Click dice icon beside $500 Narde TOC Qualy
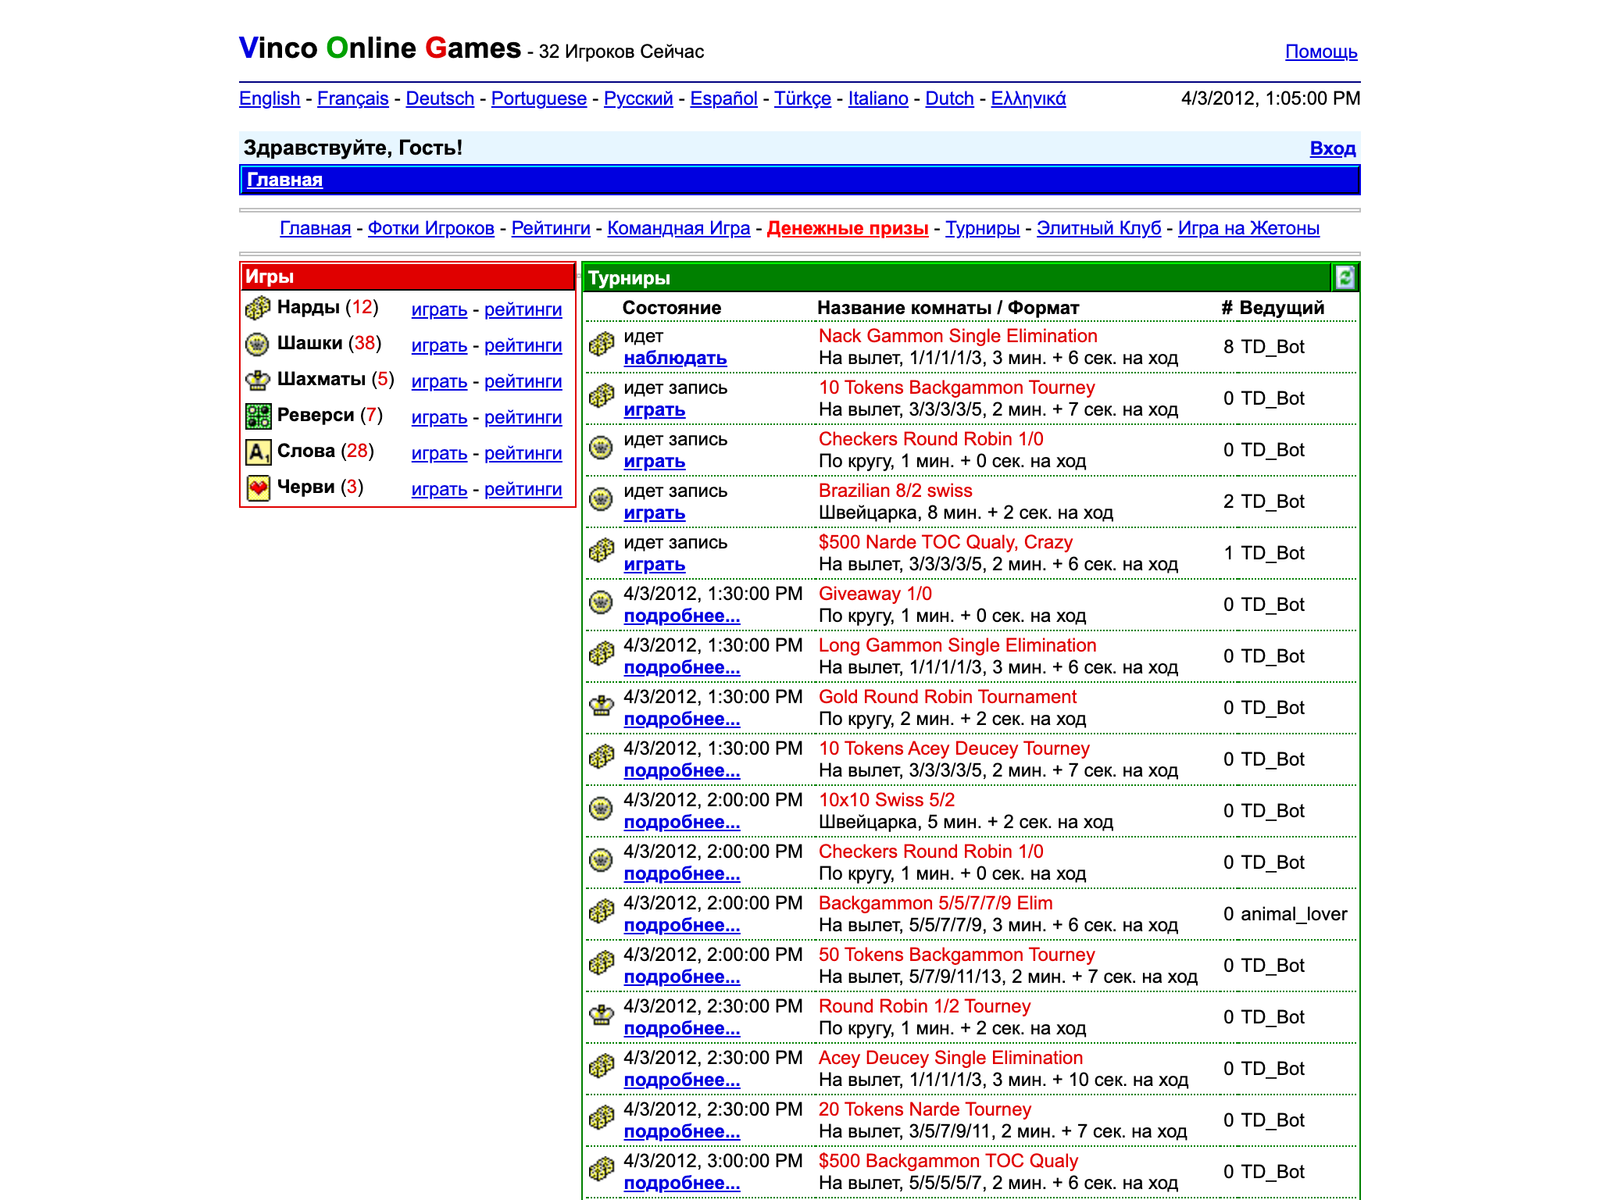This screenshot has width=1600, height=1200. (601, 551)
